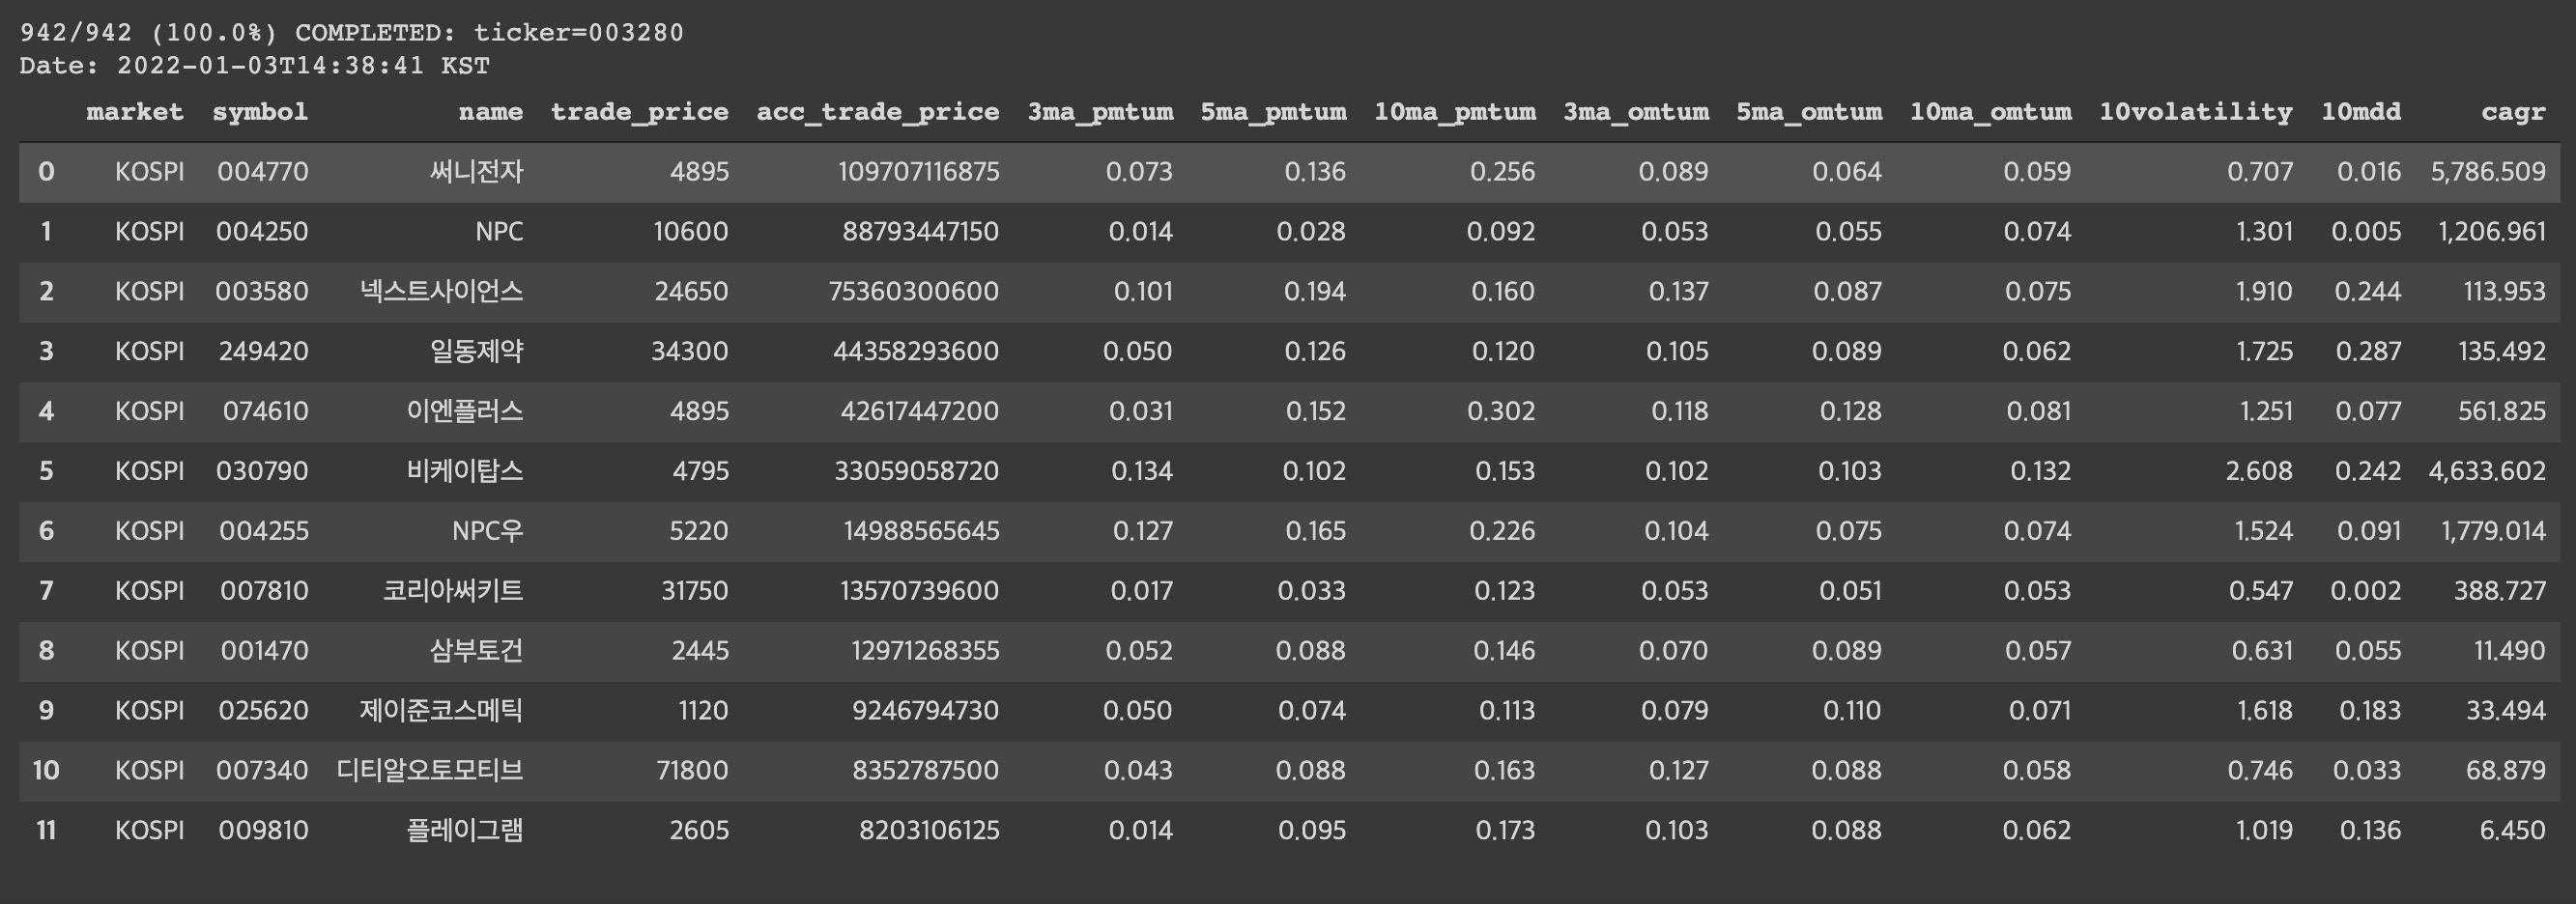
Task: Select symbol cell 004250
Action: 262,232
